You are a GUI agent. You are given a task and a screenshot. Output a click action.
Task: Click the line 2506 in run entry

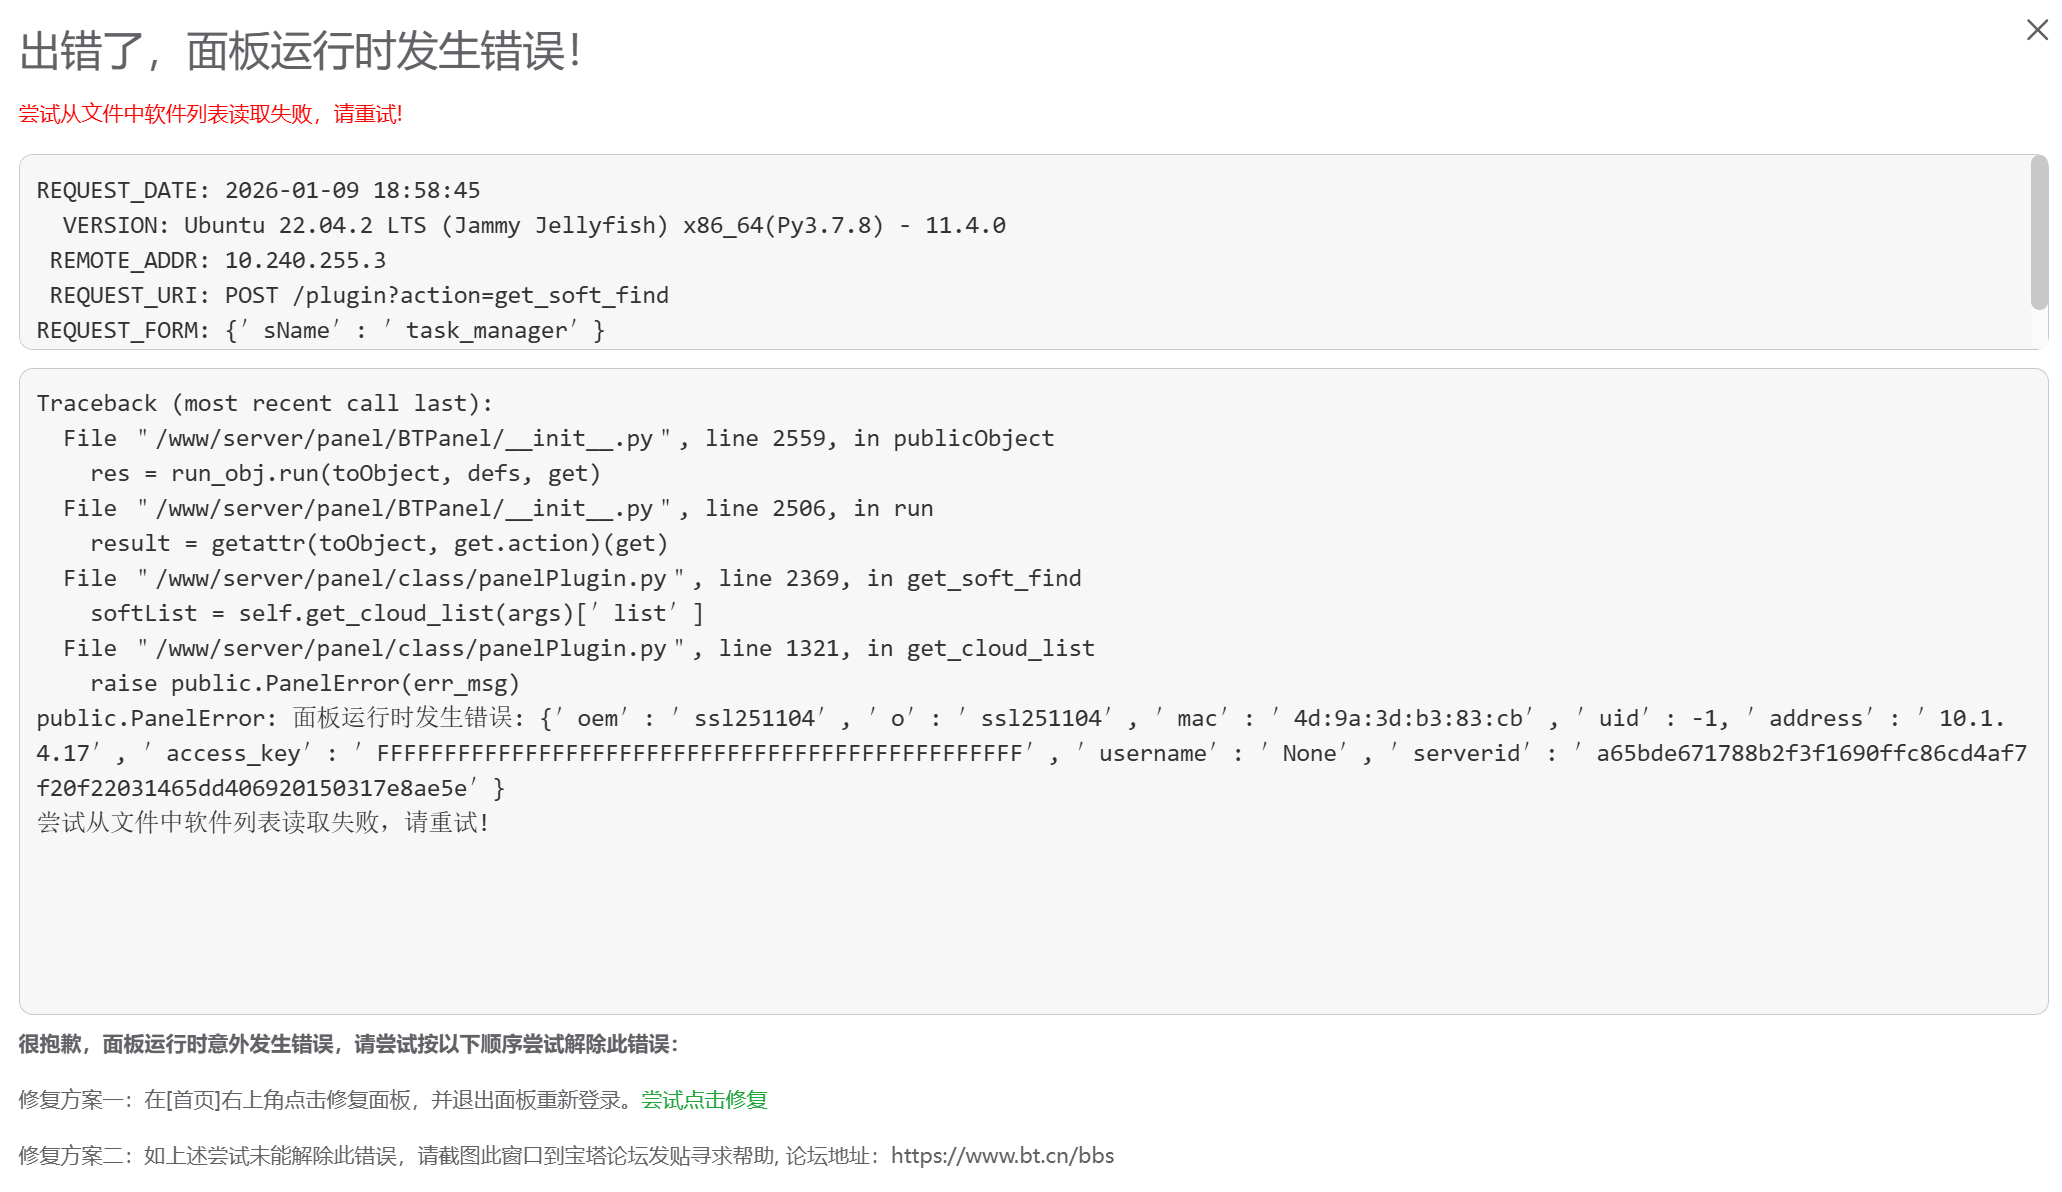click(x=498, y=508)
